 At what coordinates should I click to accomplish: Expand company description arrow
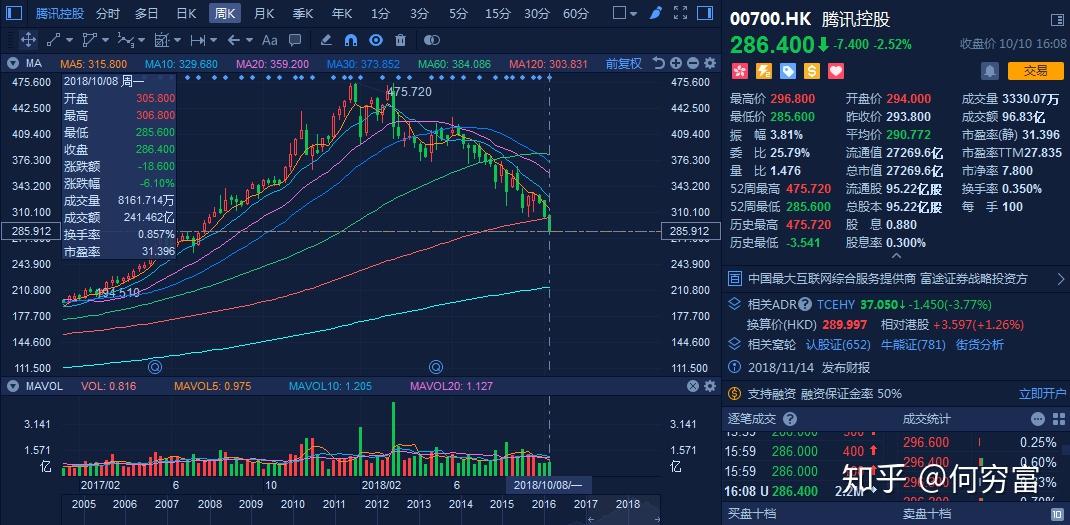click(1060, 279)
